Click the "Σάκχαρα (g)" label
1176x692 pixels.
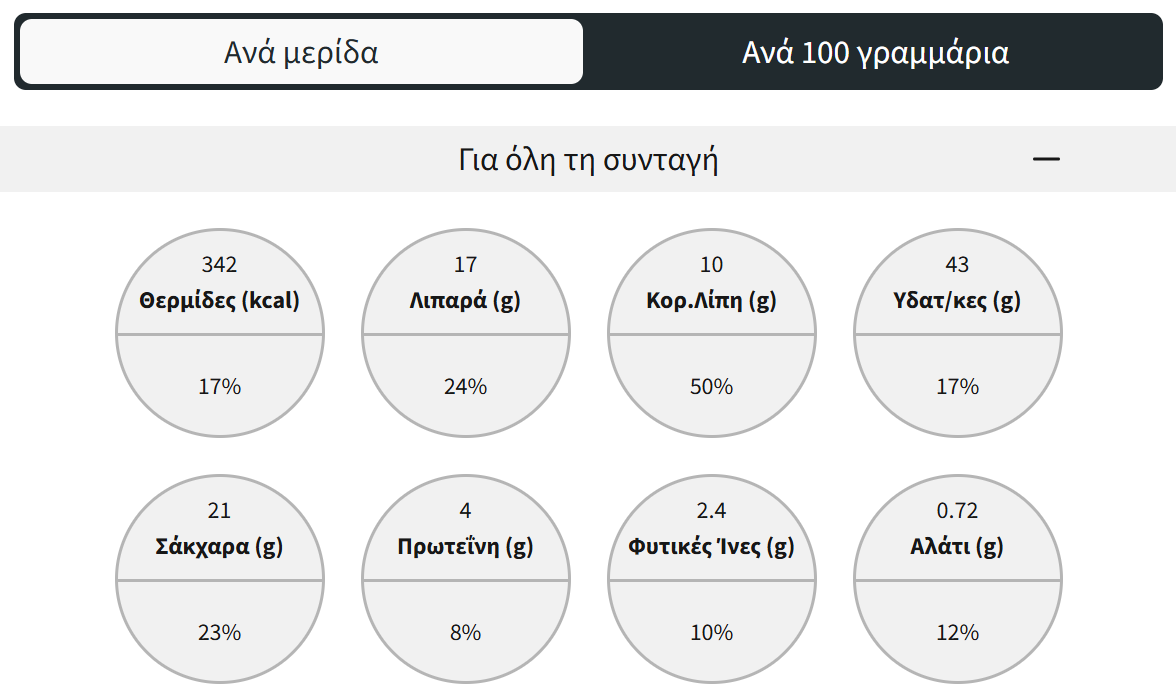220,546
